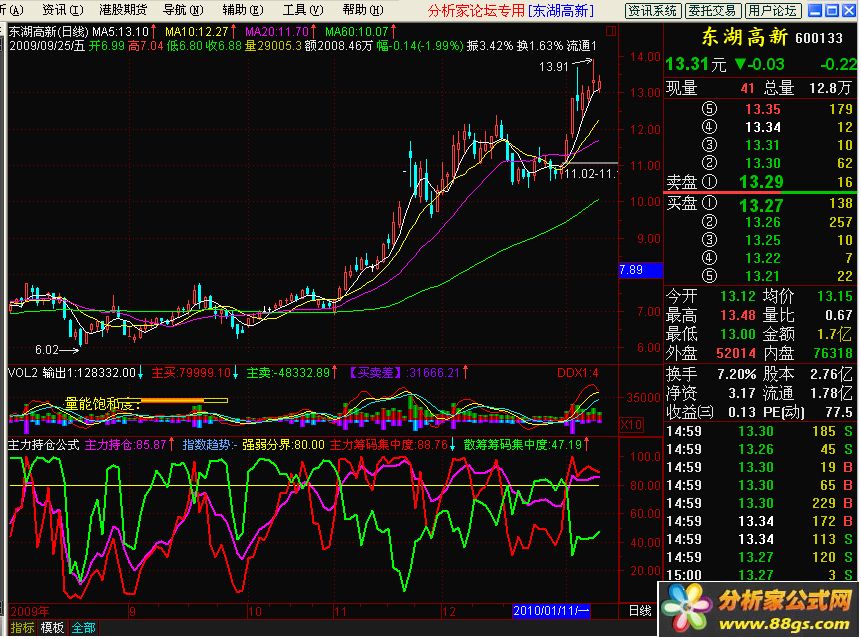This screenshot has width=861, height=639.
Task: Select the 模板 tab at bottom
Action: (x=53, y=627)
